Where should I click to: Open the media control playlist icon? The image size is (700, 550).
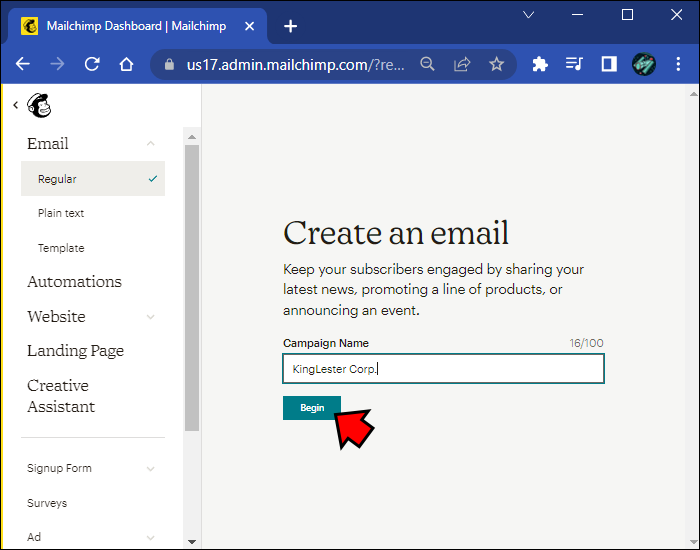coord(574,64)
